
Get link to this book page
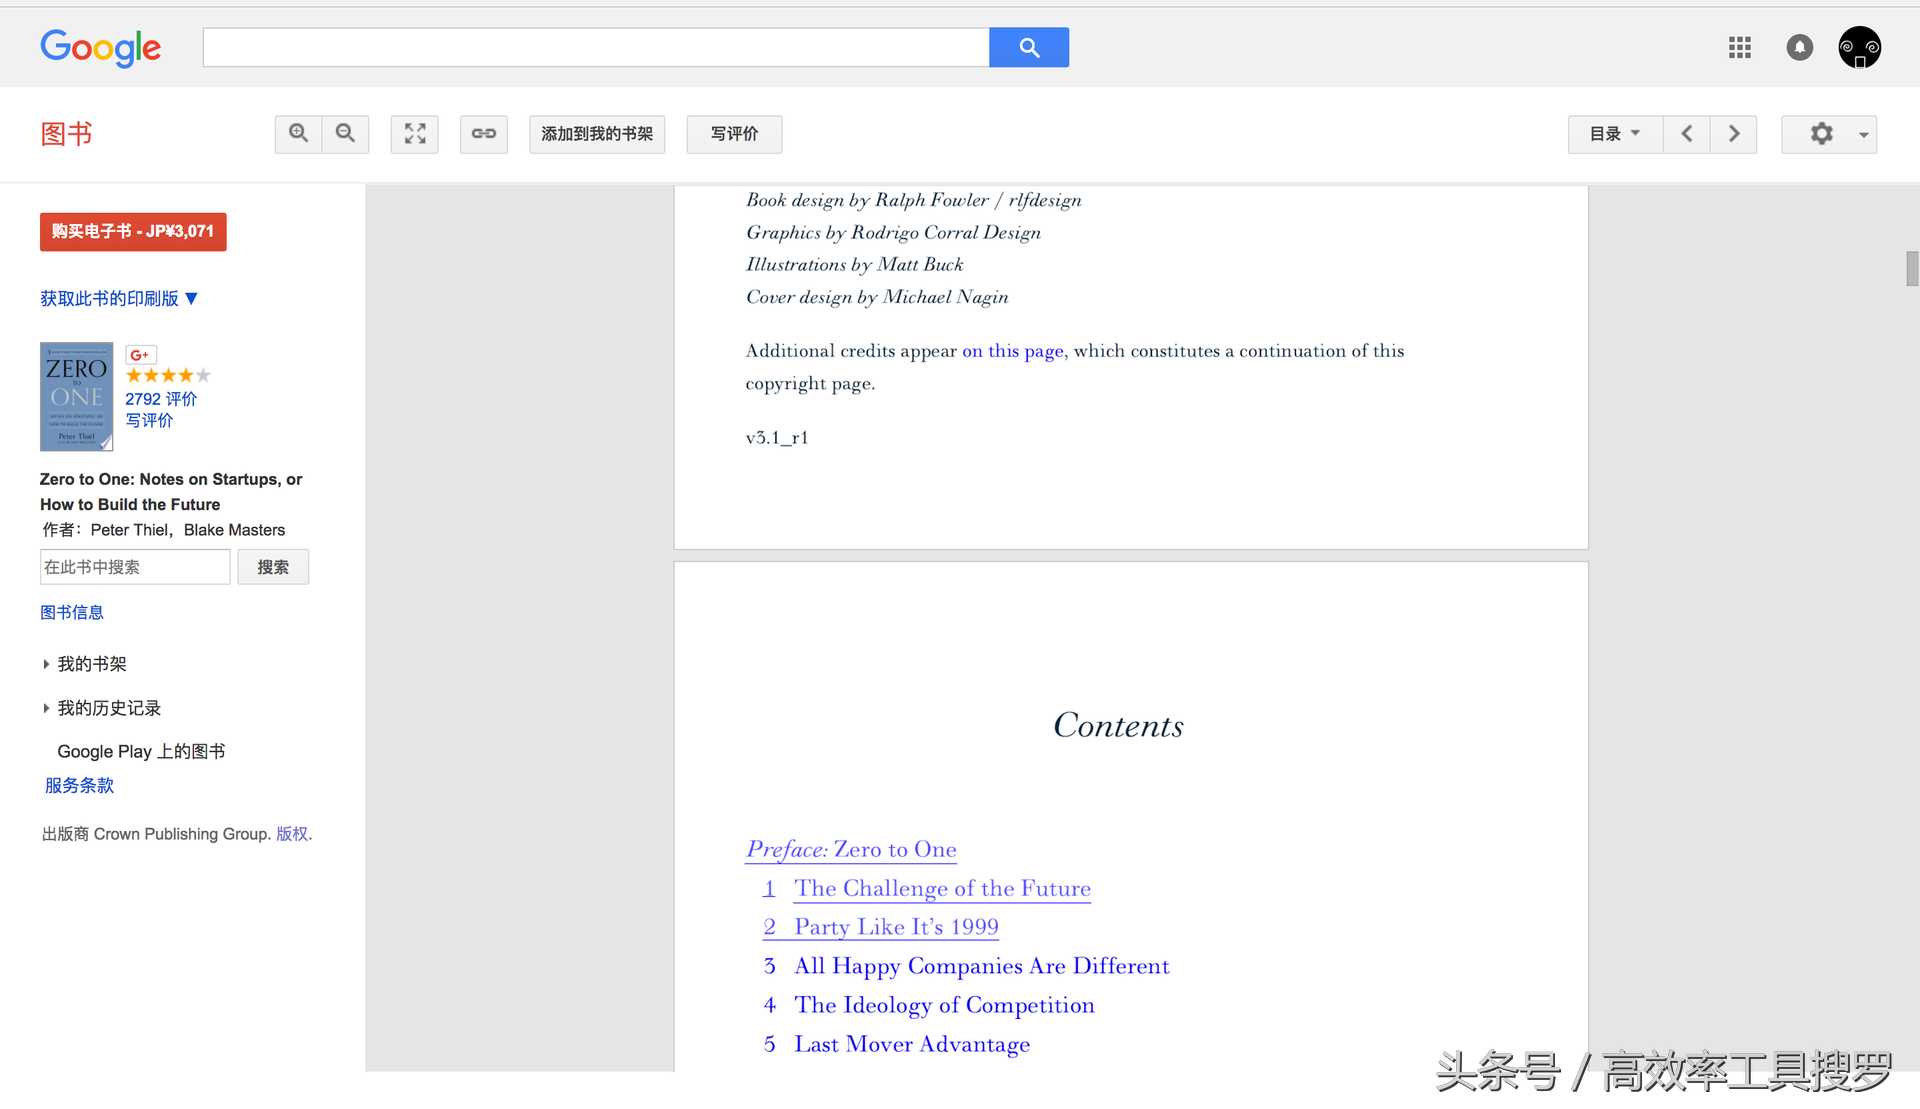[x=484, y=134]
